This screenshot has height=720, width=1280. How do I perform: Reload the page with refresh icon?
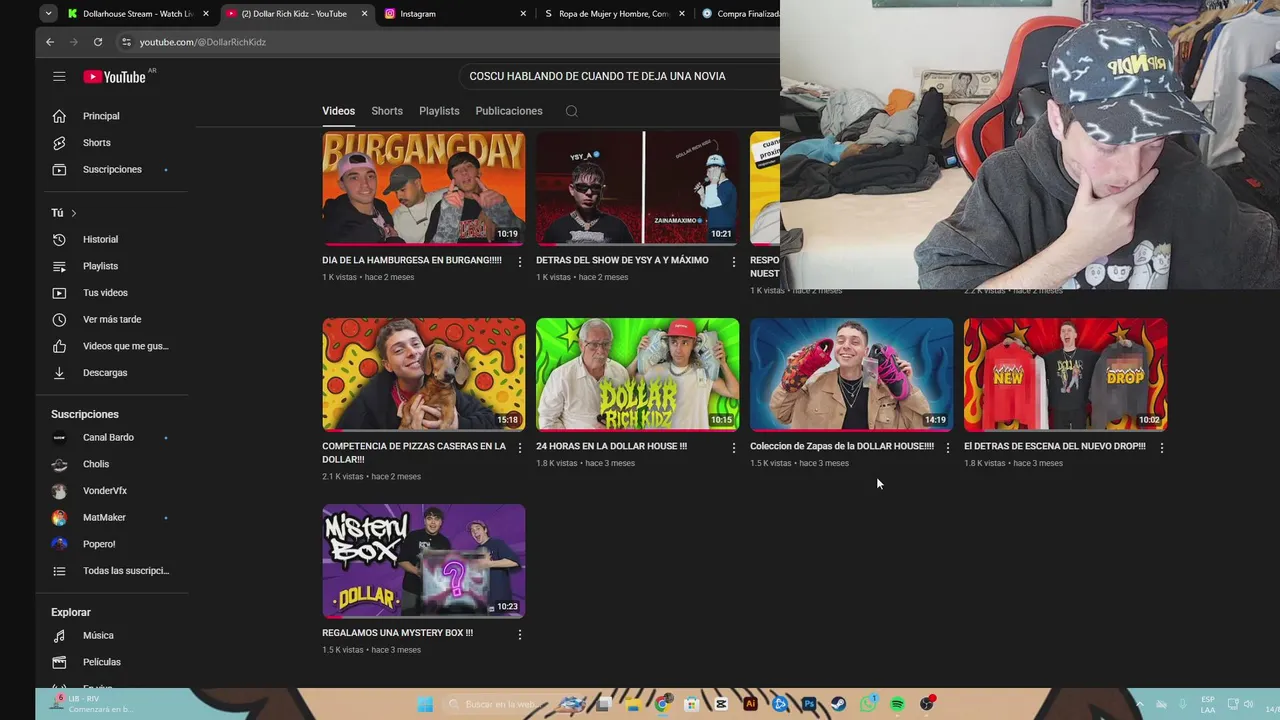[x=98, y=42]
